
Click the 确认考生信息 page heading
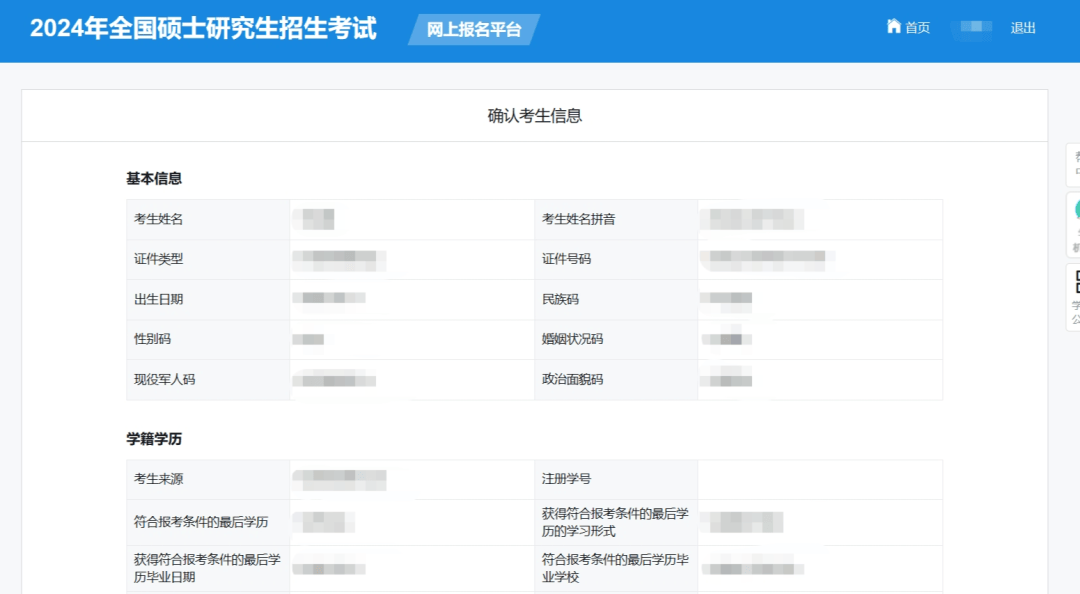pyautogui.click(x=534, y=116)
